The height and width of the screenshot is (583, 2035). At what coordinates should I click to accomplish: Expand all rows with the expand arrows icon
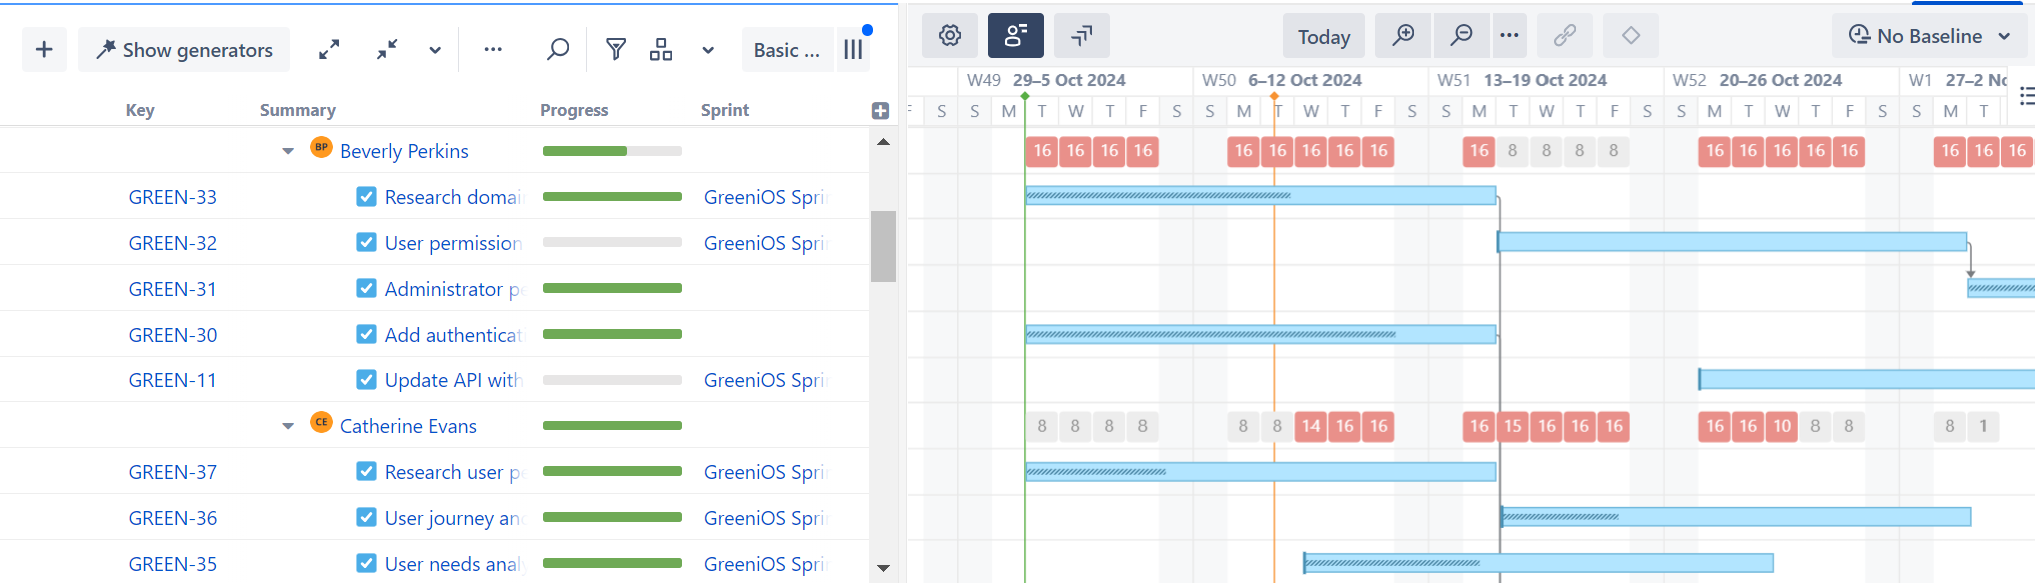coord(329,49)
